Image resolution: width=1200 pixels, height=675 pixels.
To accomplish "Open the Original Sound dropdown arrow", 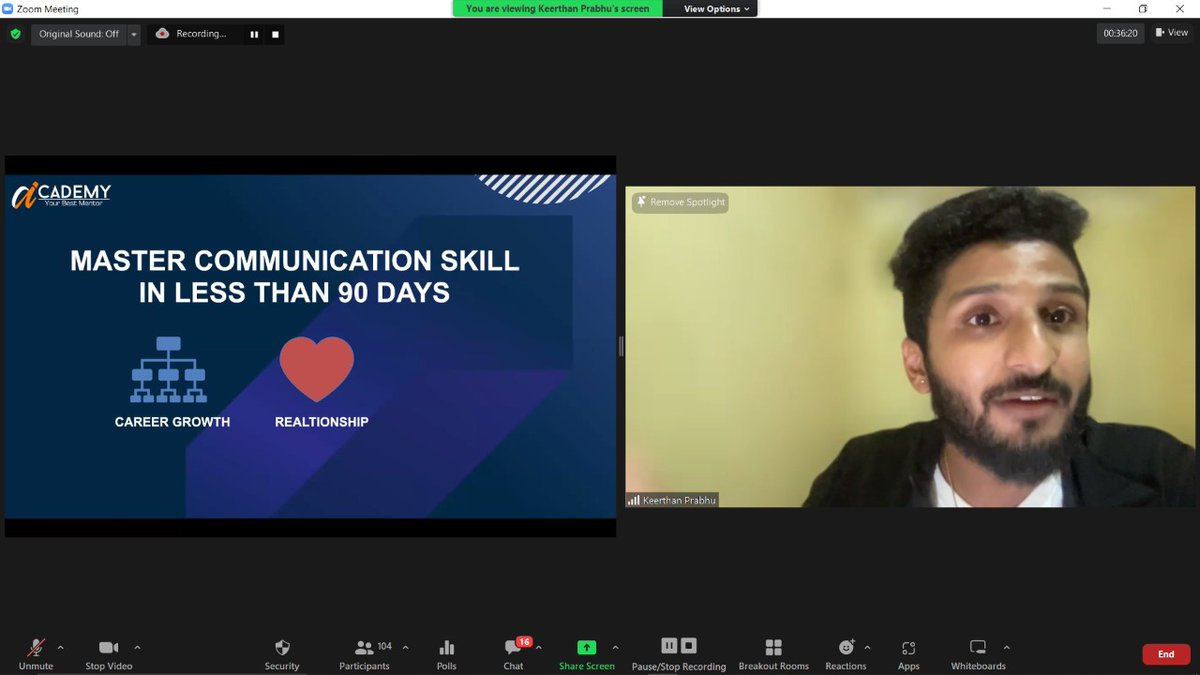I will coord(134,33).
